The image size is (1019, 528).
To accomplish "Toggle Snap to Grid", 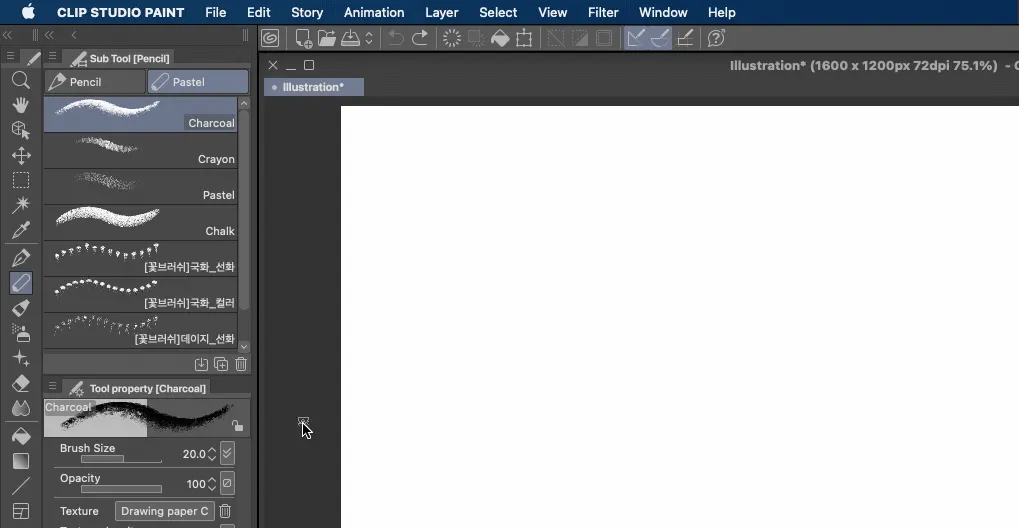I will click(684, 38).
